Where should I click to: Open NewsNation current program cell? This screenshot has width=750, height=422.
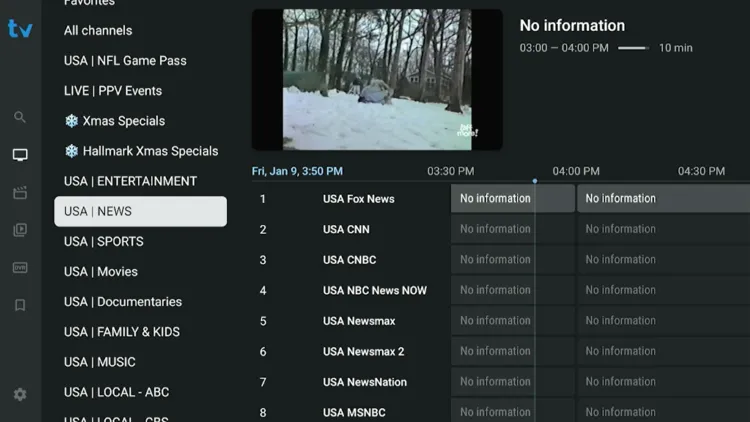click(x=513, y=382)
